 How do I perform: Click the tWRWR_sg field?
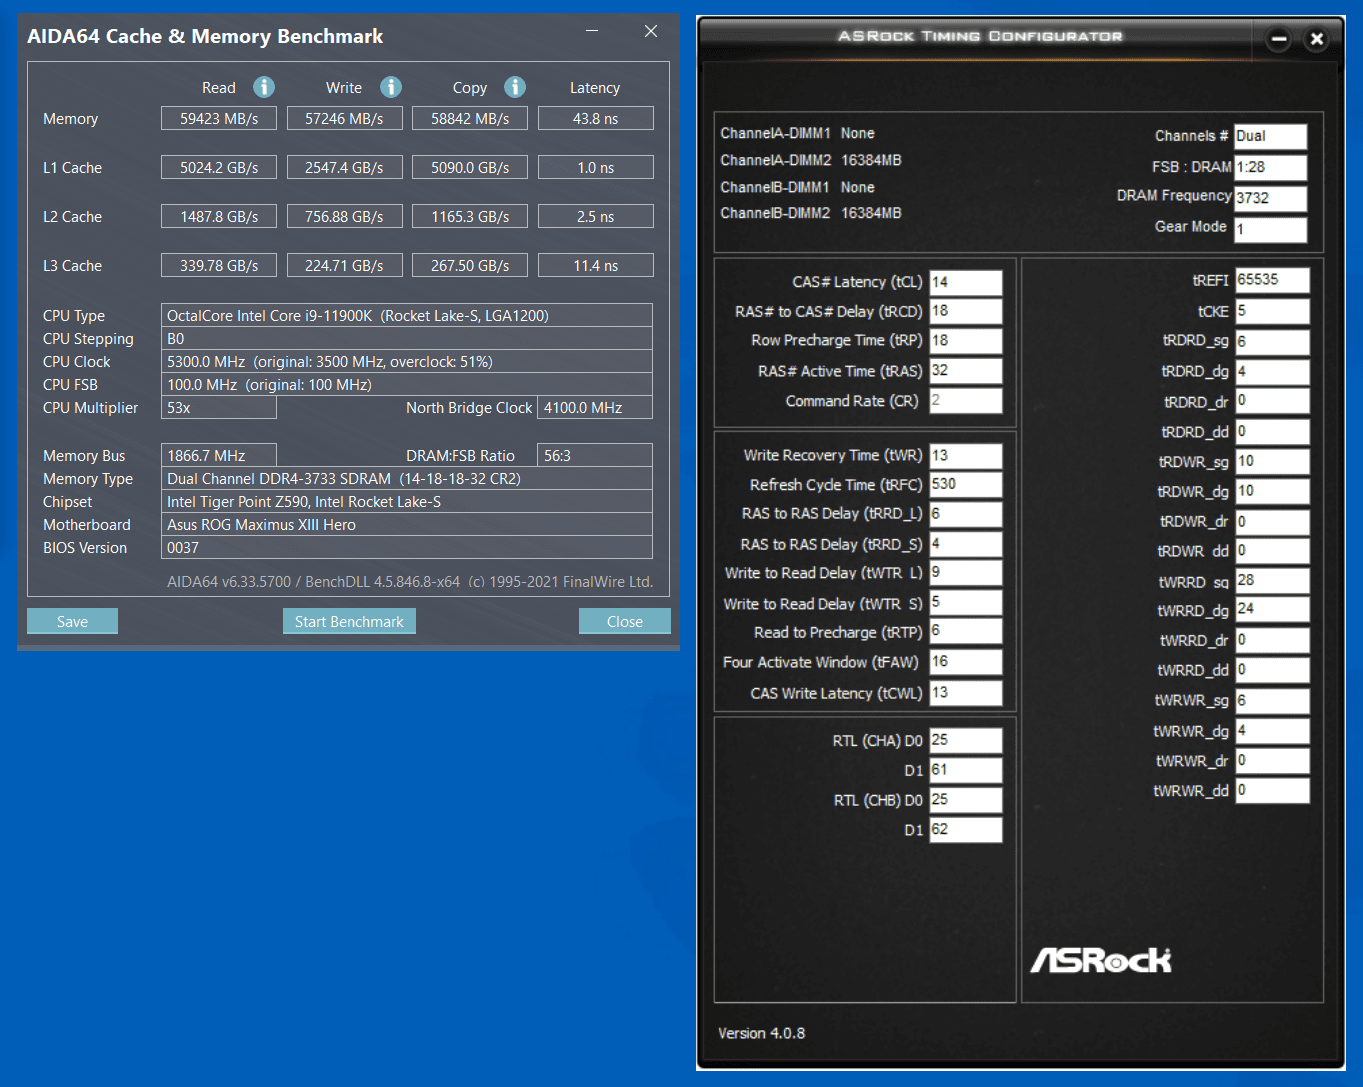click(x=1272, y=701)
